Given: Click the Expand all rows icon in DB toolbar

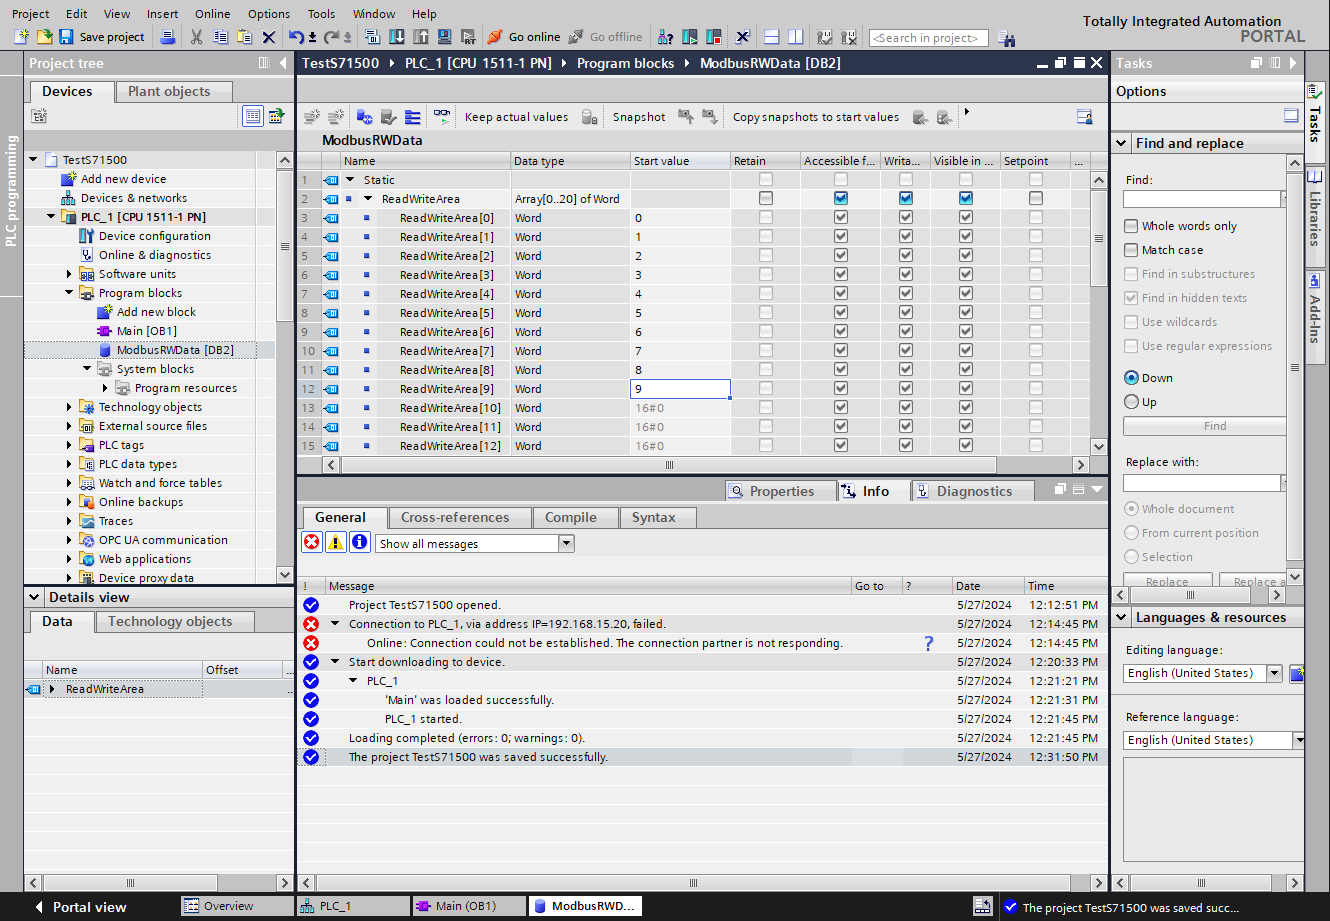Looking at the screenshot, I should (412, 117).
